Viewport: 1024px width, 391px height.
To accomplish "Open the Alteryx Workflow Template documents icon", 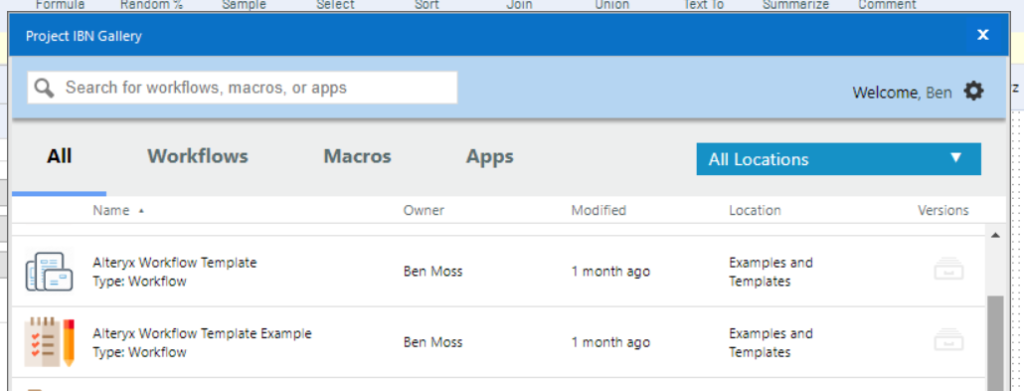I will [49, 272].
